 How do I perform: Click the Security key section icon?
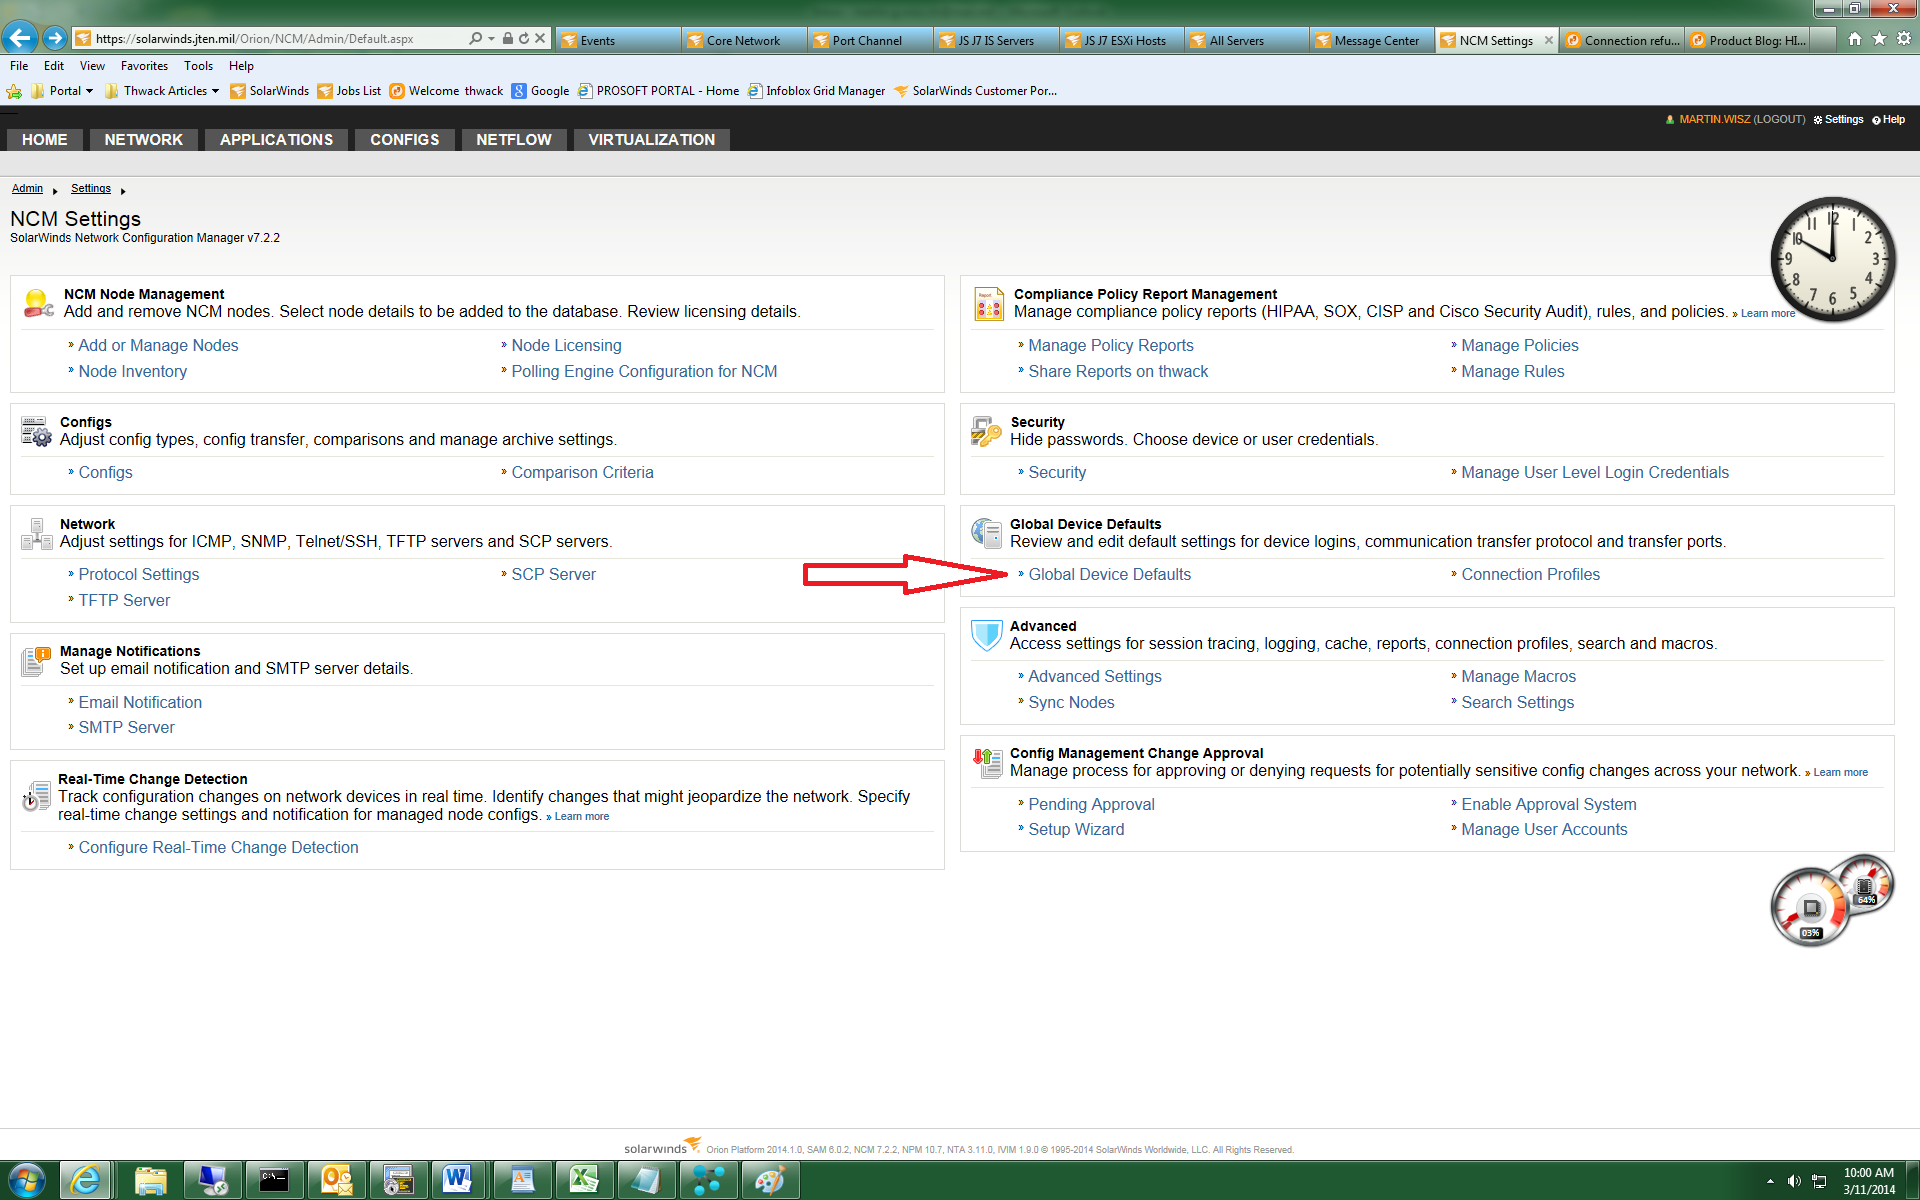click(985, 431)
